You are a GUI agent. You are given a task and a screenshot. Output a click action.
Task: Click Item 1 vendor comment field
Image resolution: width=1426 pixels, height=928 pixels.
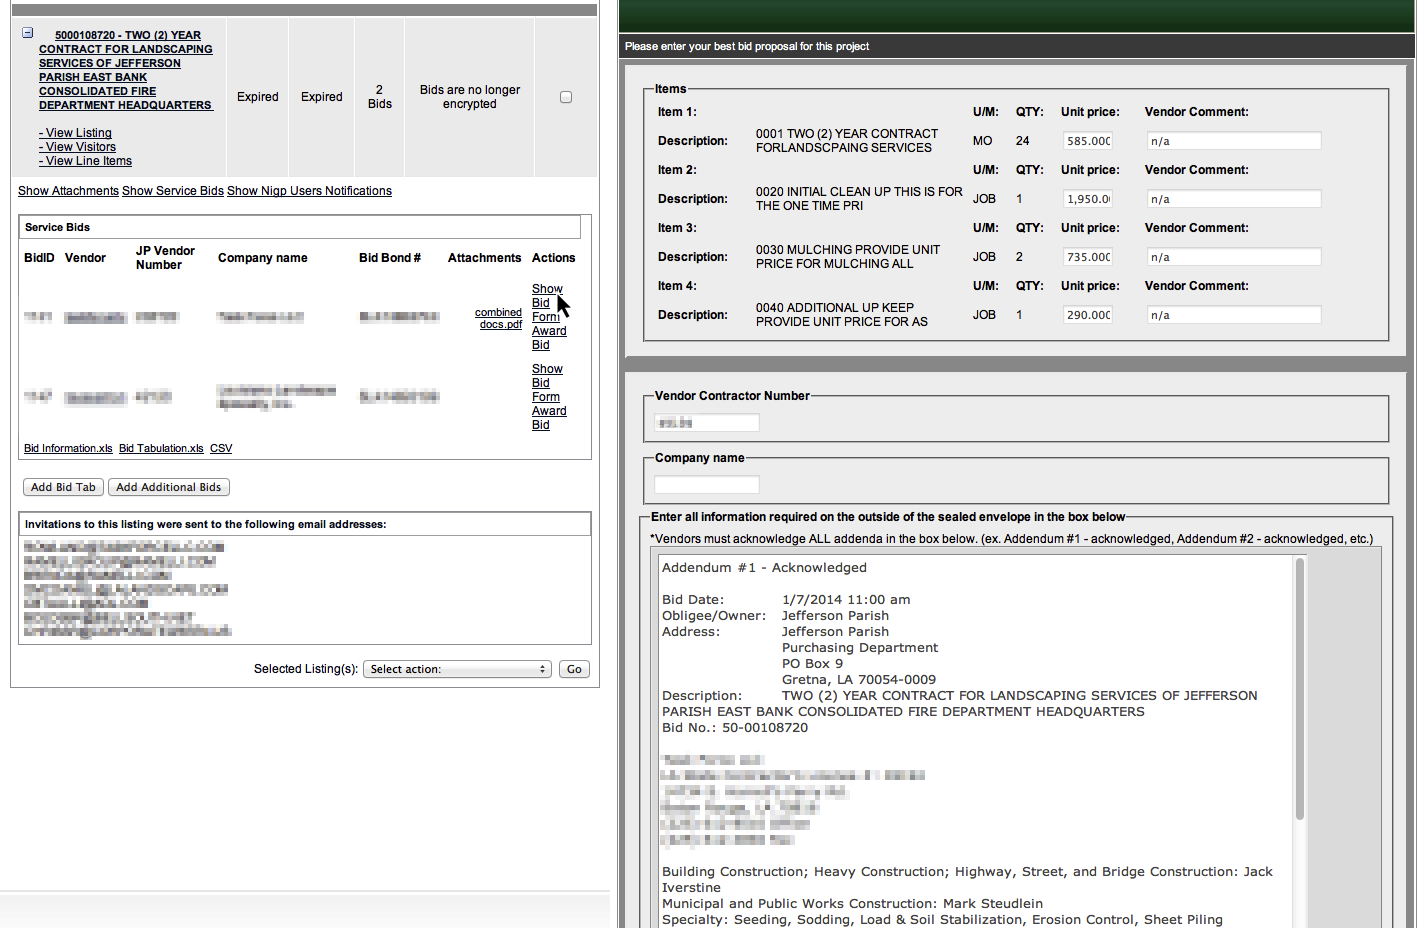(1233, 141)
